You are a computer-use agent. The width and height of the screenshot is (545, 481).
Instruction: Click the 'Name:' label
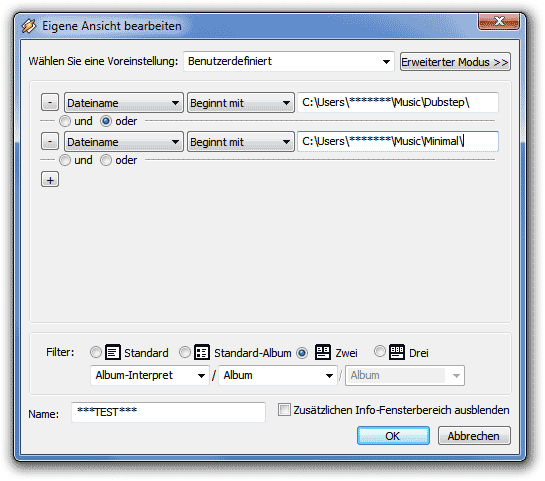tap(43, 414)
